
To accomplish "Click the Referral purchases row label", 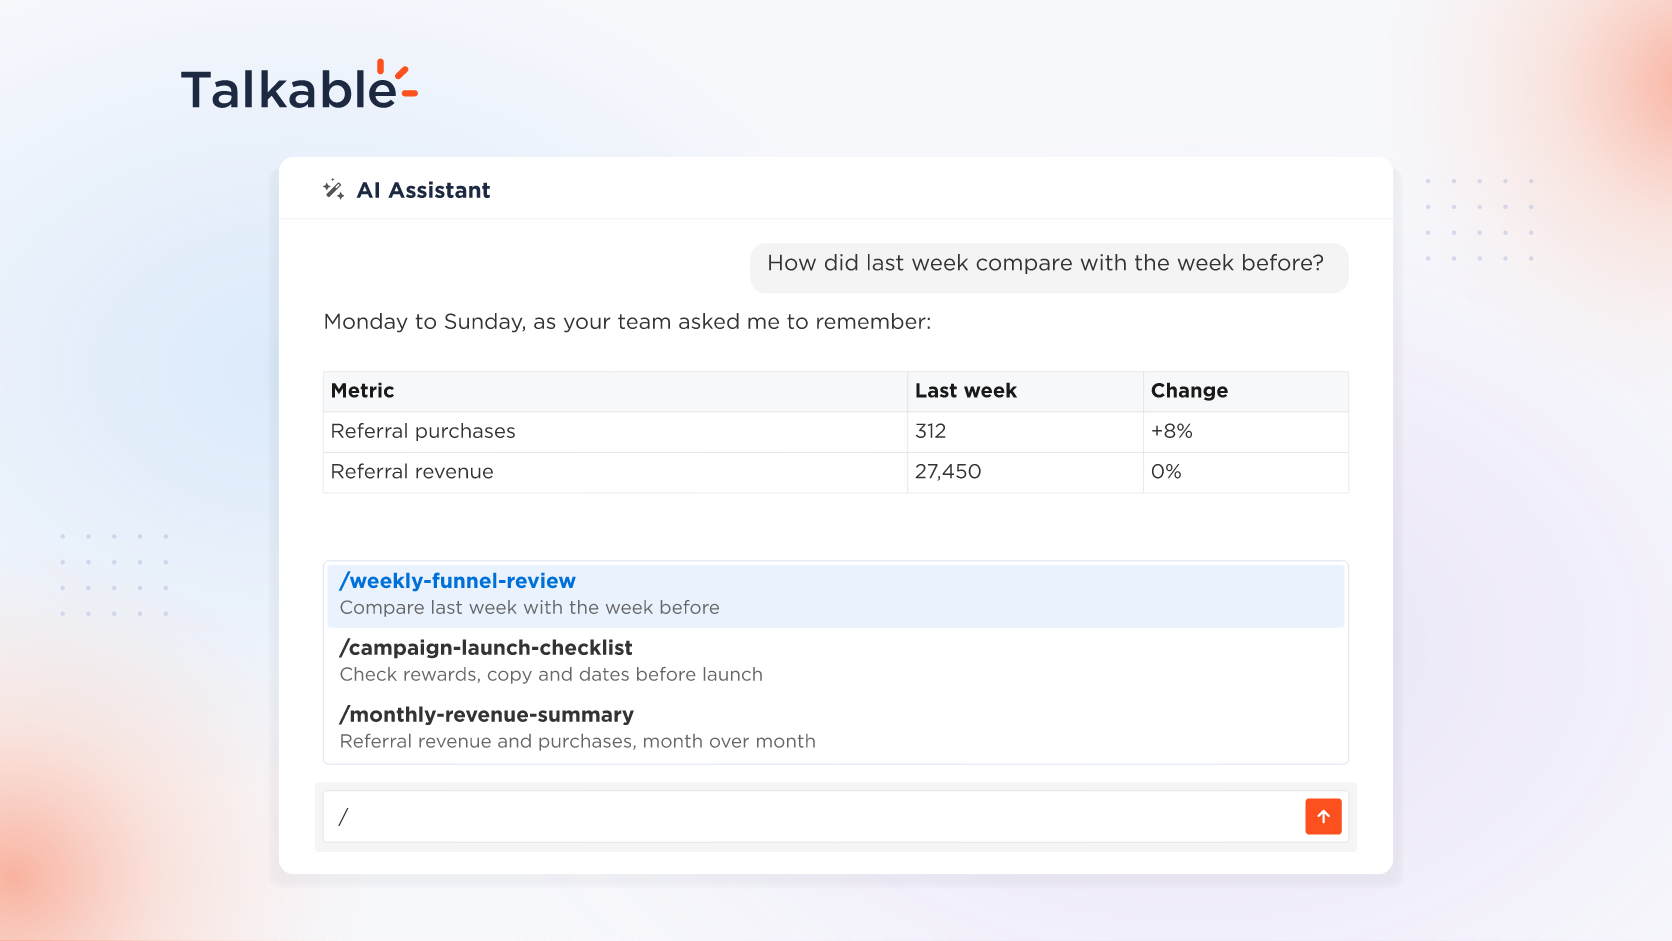I will pos(423,431).
